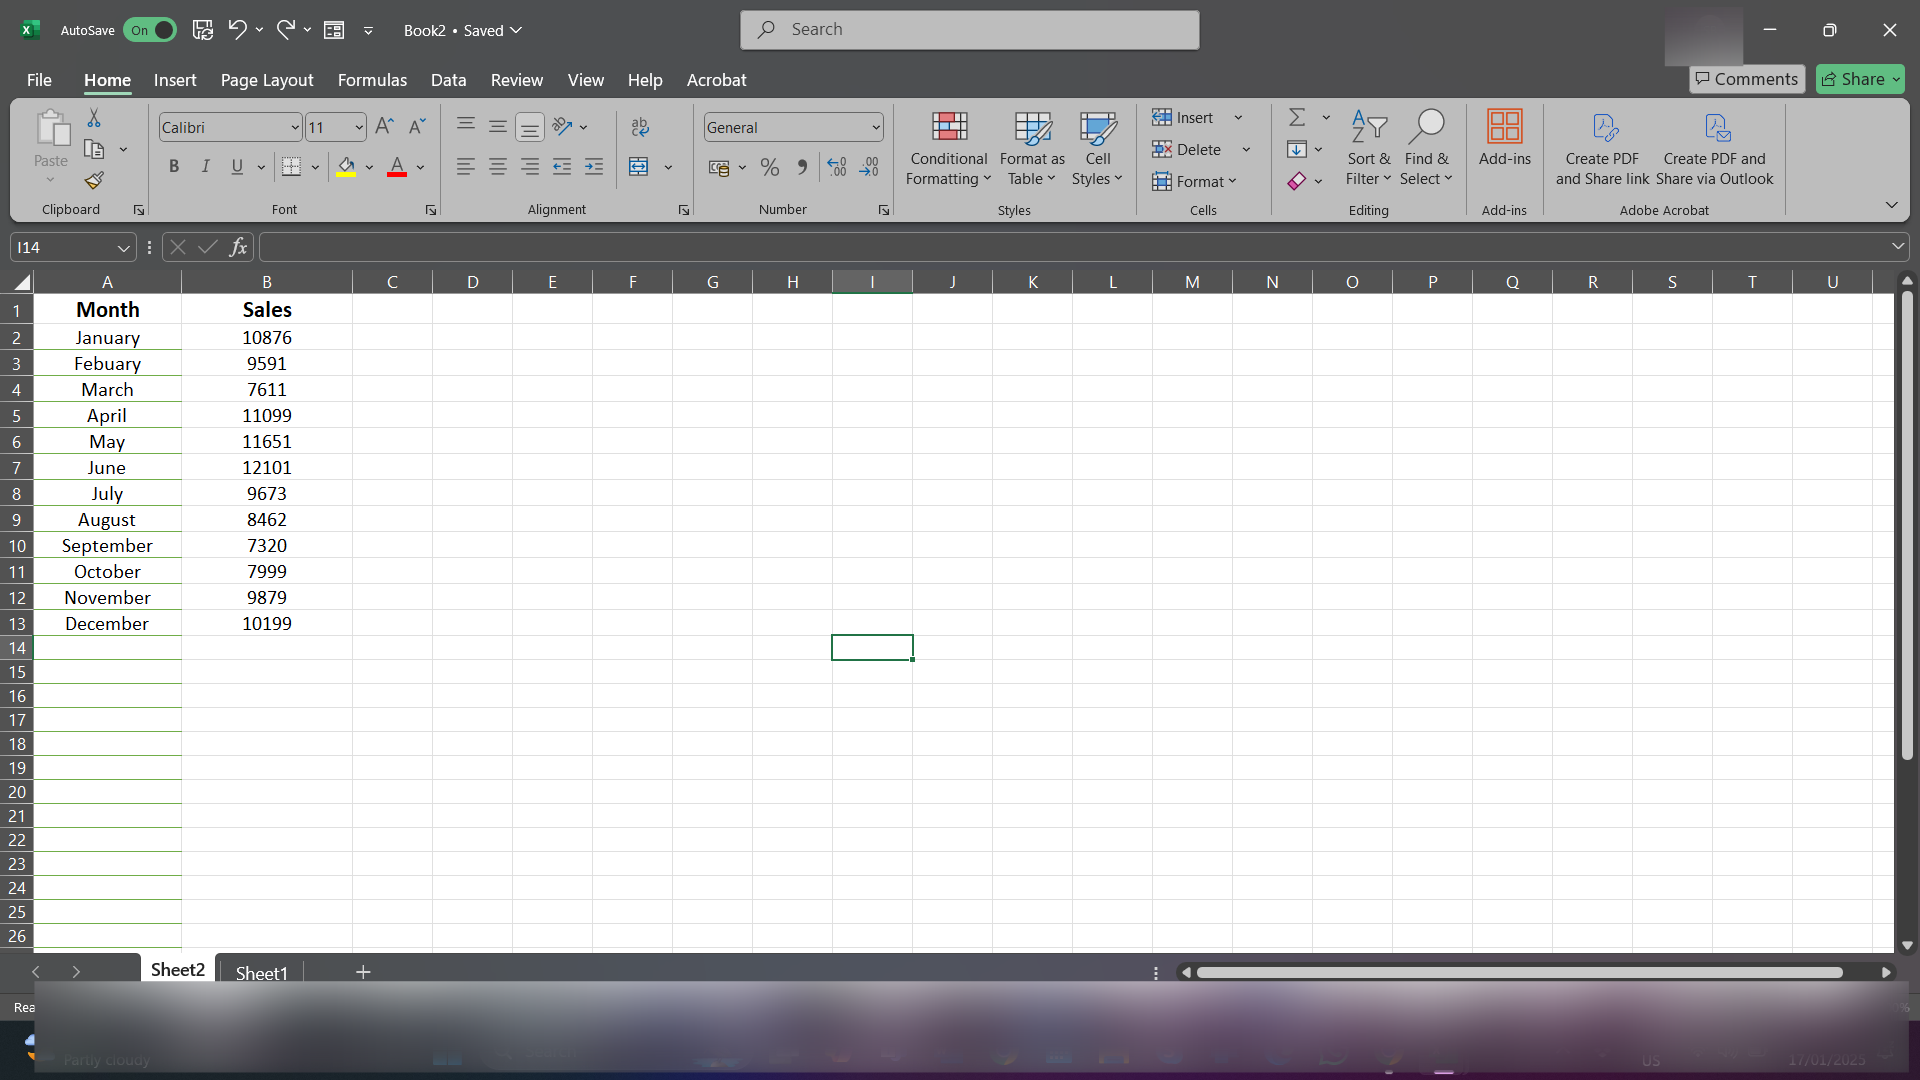The width and height of the screenshot is (1920, 1080).
Task: Toggle the AutoSave switch off
Action: tap(151, 30)
